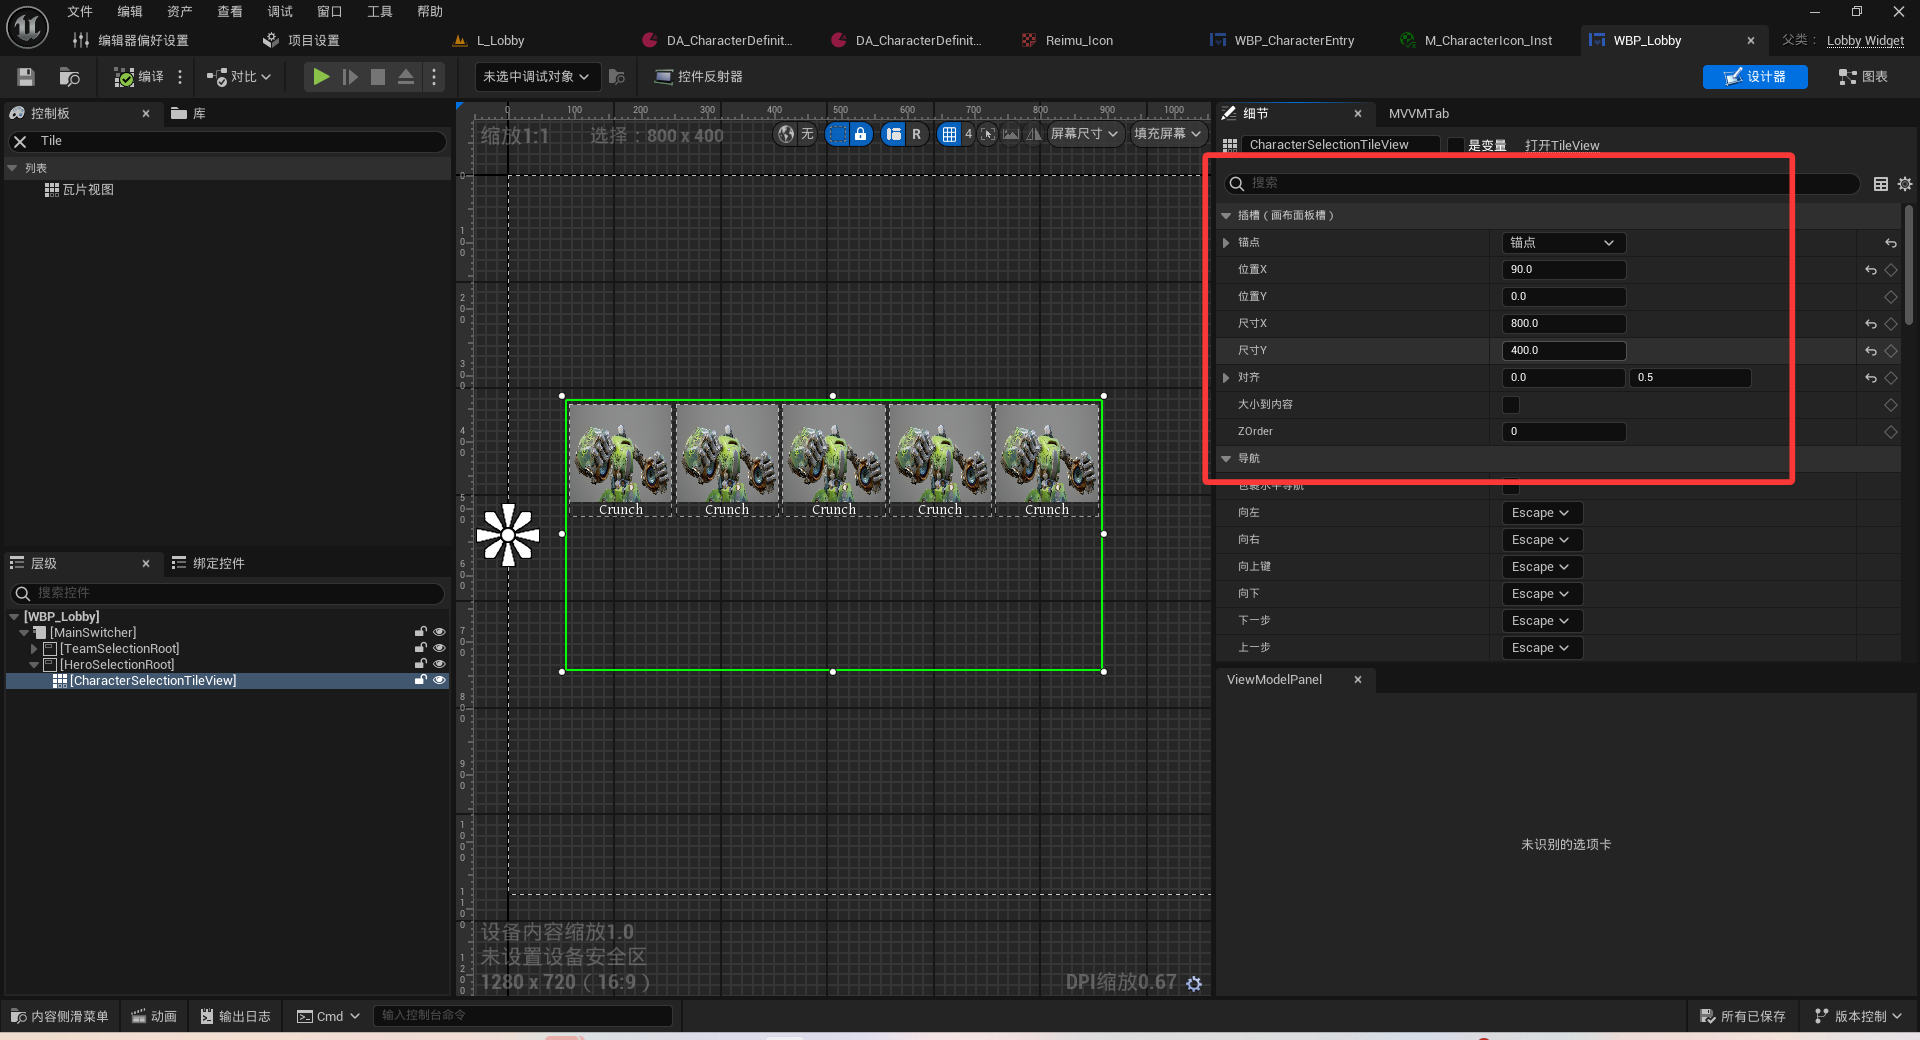
Task: Switch to the 设计器 designer mode
Action: tap(1755, 77)
